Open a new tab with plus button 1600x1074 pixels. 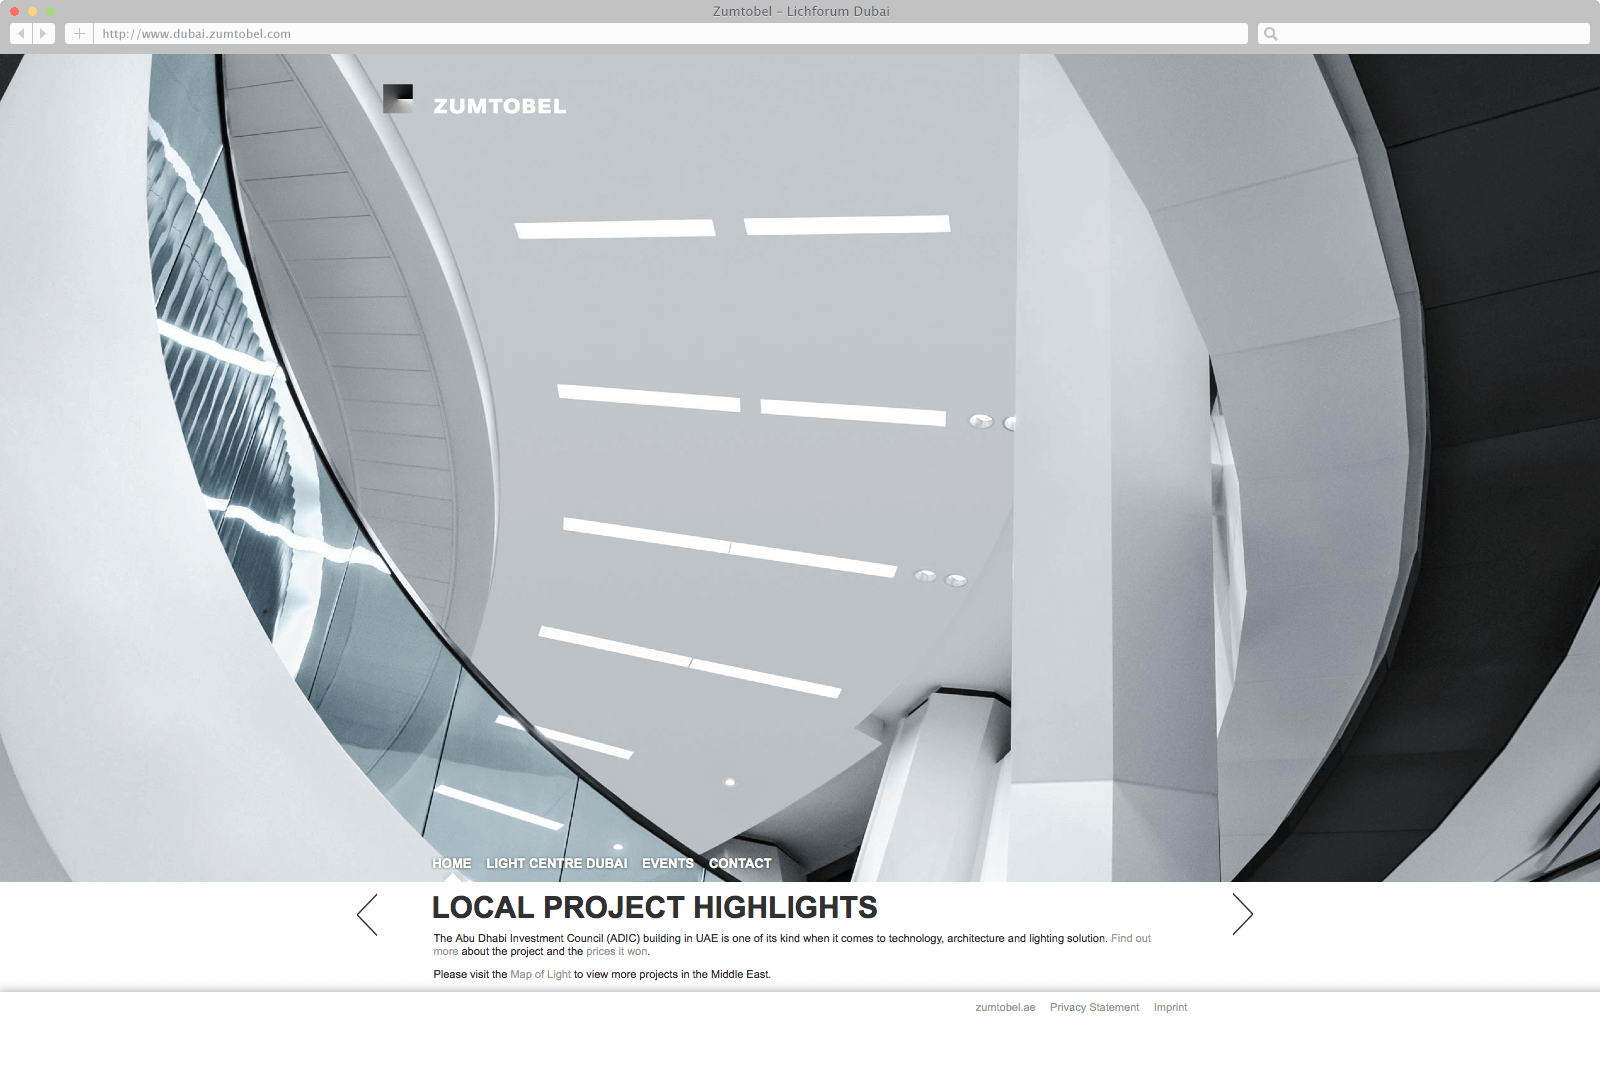[79, 33]
